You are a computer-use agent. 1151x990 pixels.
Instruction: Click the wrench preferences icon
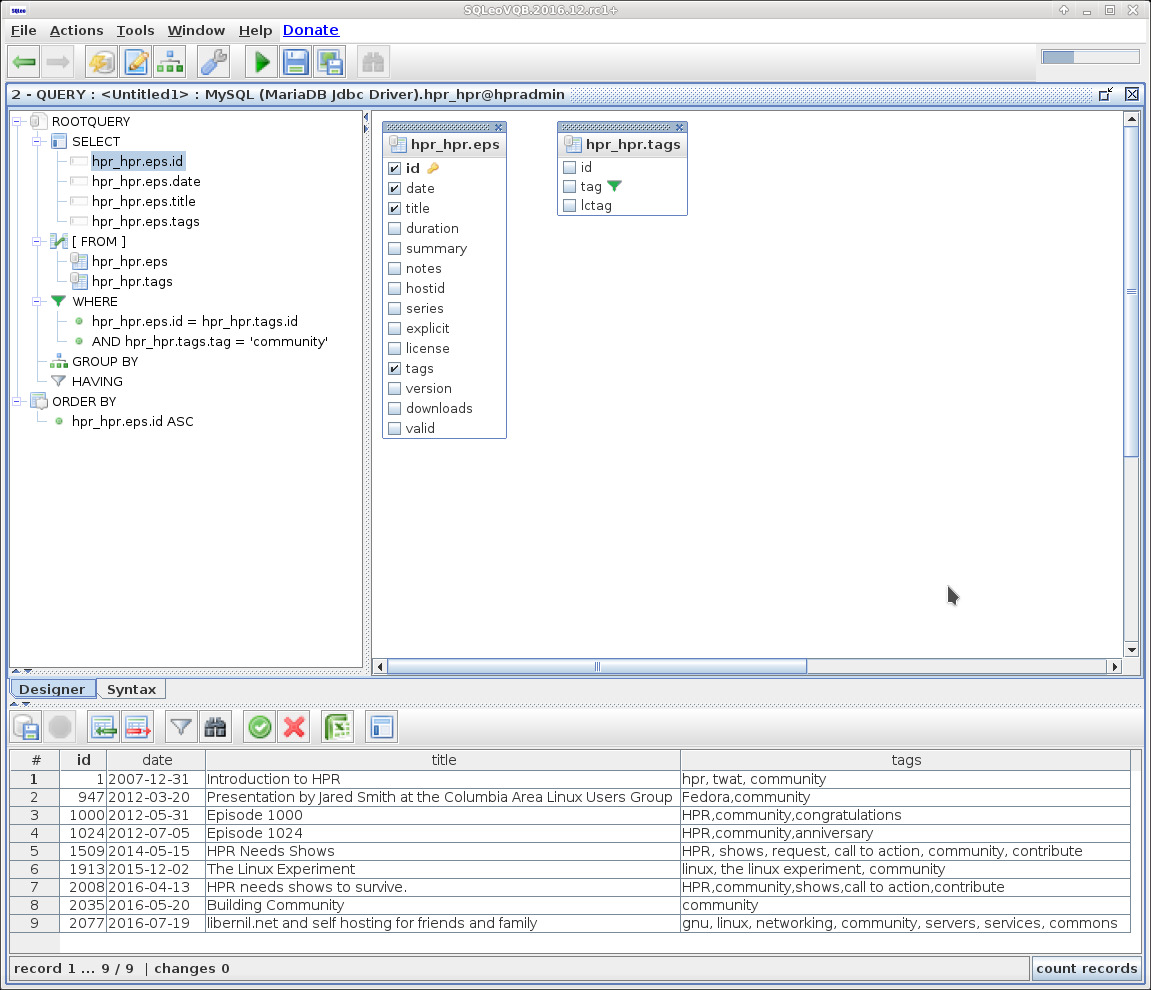(x=213, y=62)
